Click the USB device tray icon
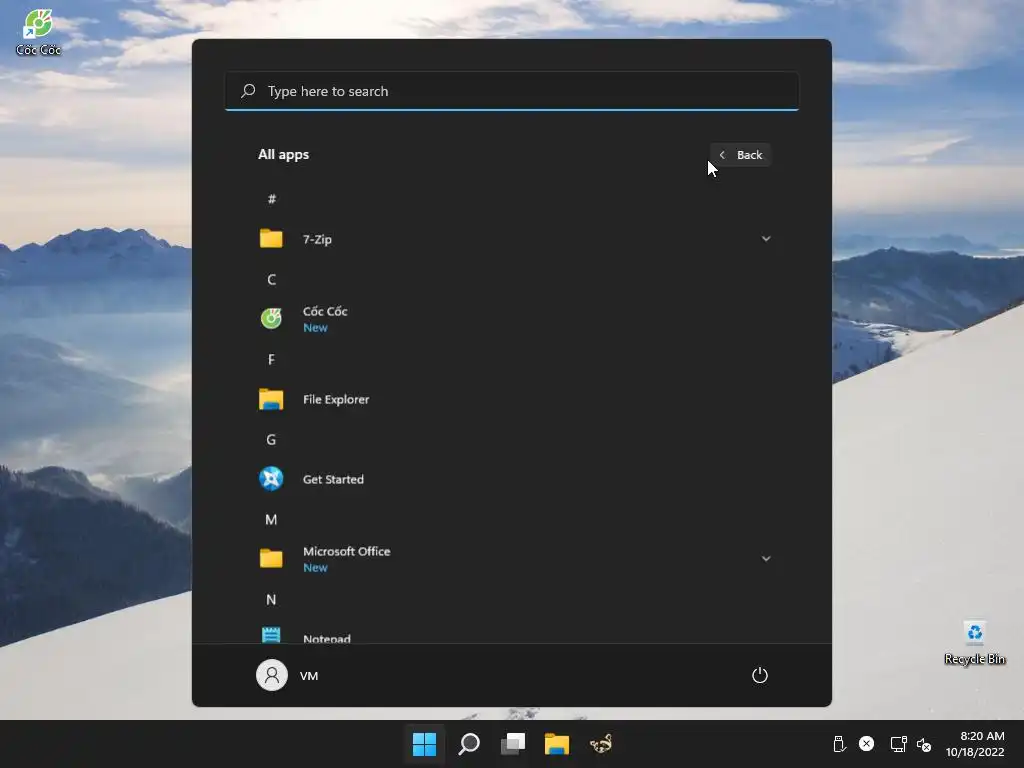Viewport: 1024px width, 768px height. [x=839, y=744]
